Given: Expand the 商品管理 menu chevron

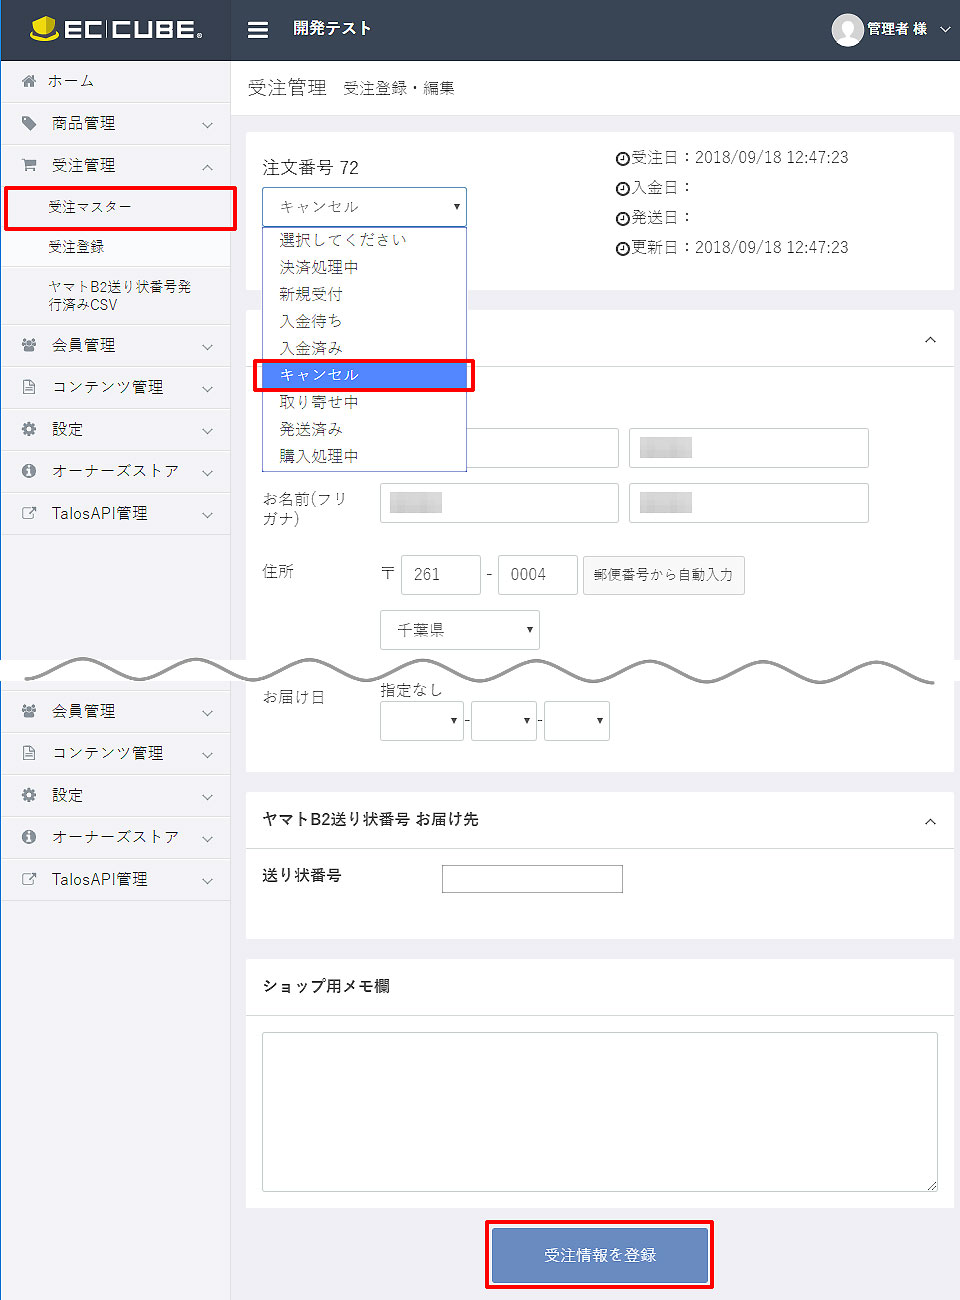Looking at the screenshot, I should coord(207,125).
